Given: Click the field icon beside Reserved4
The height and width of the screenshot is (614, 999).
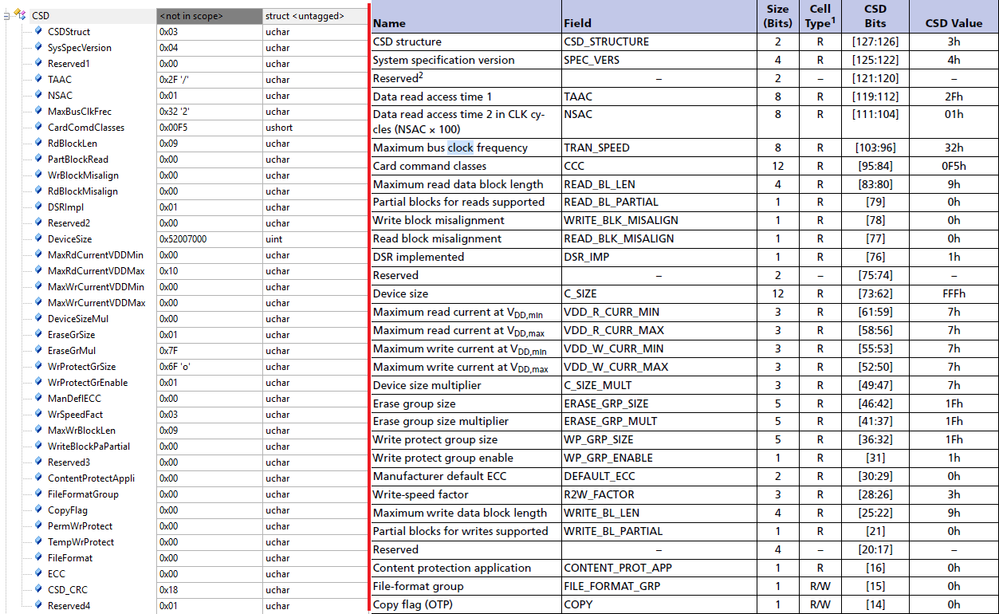Looking at the screenshot, I should coord(38,605).
